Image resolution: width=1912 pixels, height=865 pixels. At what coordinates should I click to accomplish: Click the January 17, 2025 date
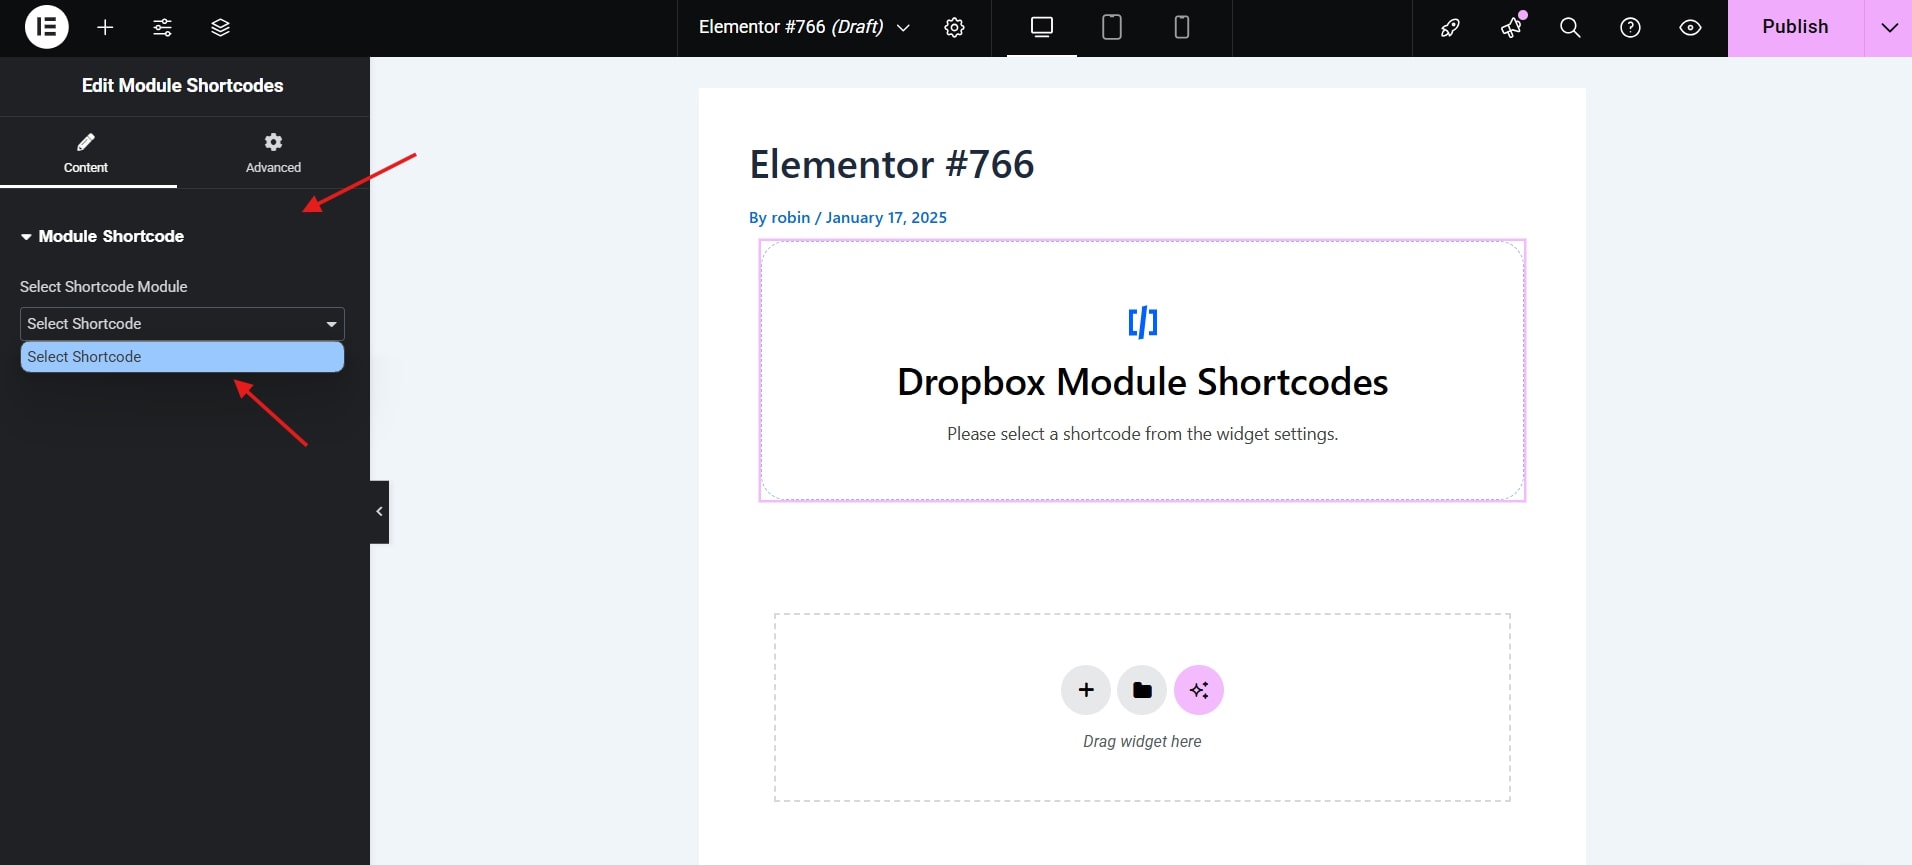(x=886, y=217)
